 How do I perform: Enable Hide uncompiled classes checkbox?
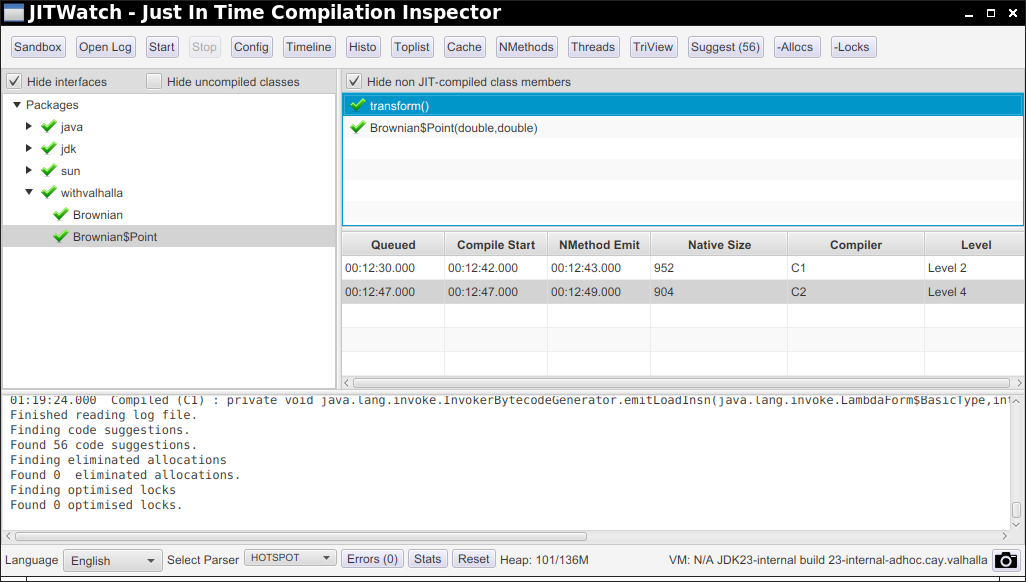coord(154,82)
